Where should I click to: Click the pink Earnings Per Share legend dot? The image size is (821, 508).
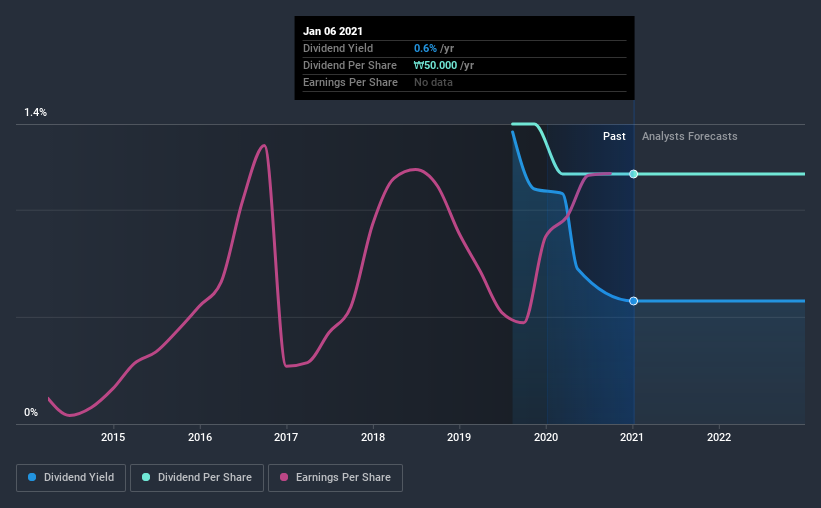tap(284, 477)
